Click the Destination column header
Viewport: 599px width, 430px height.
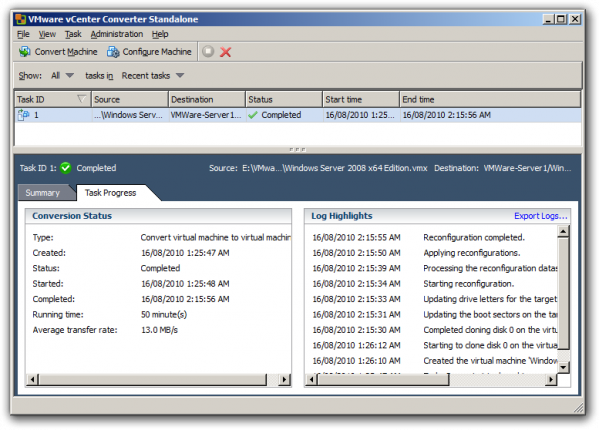click(207, 99)
